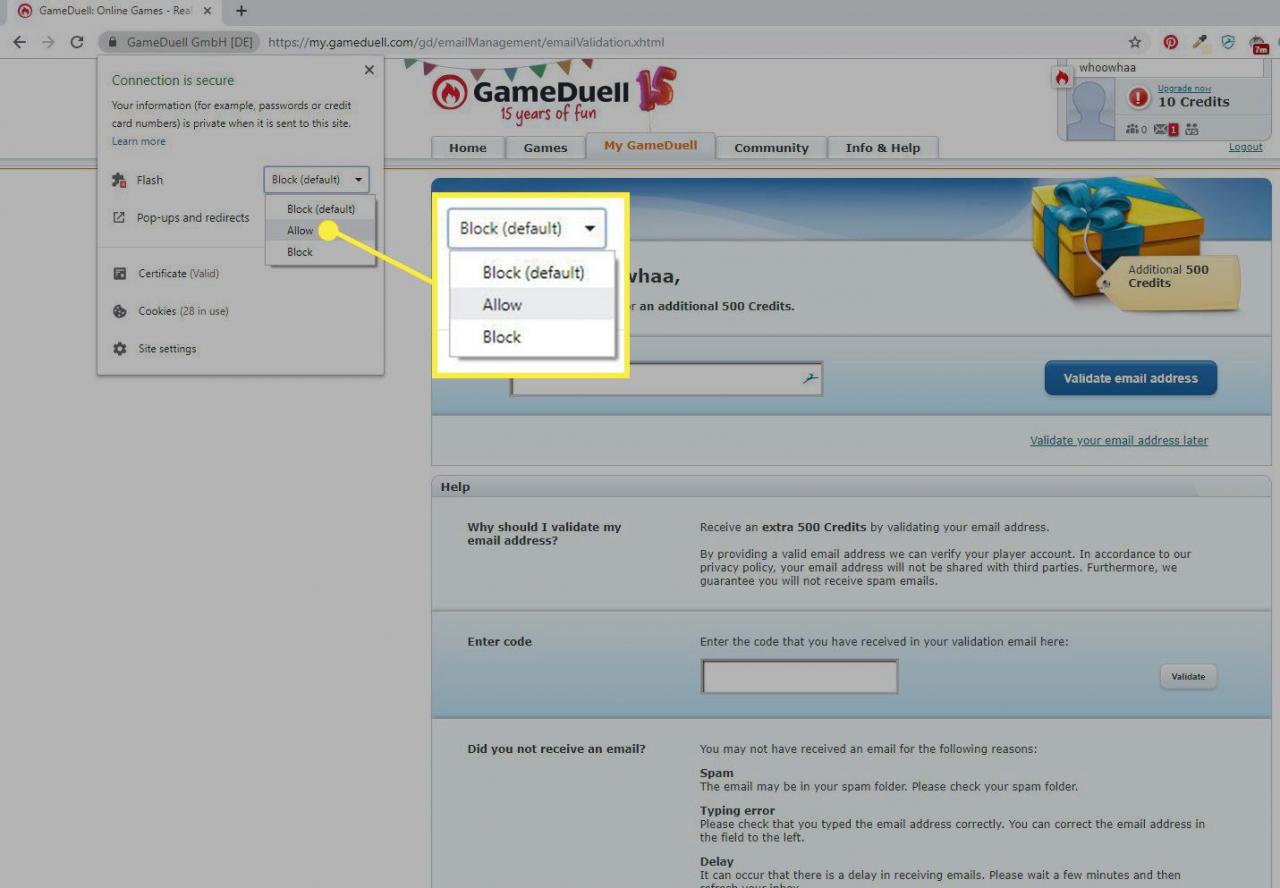Image resolution: width=1280 pixels, height=888 pixels.
Task: Click the small Validate button beside the code field
Action: [x=1188, y=677]
